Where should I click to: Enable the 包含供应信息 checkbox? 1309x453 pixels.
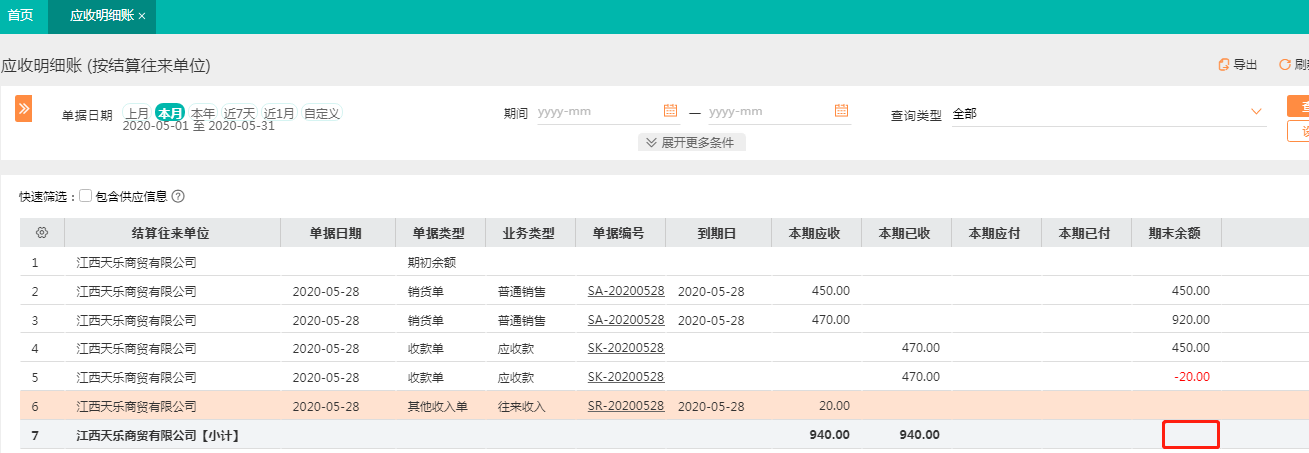pyautogui.click(x=85, y=196)
